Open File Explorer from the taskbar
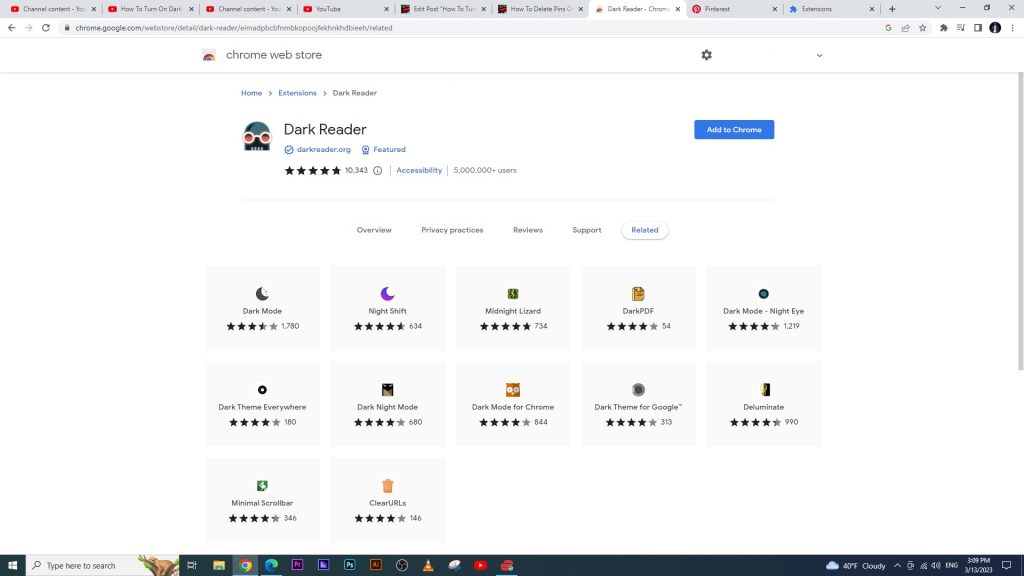 (x=219, y=565)
